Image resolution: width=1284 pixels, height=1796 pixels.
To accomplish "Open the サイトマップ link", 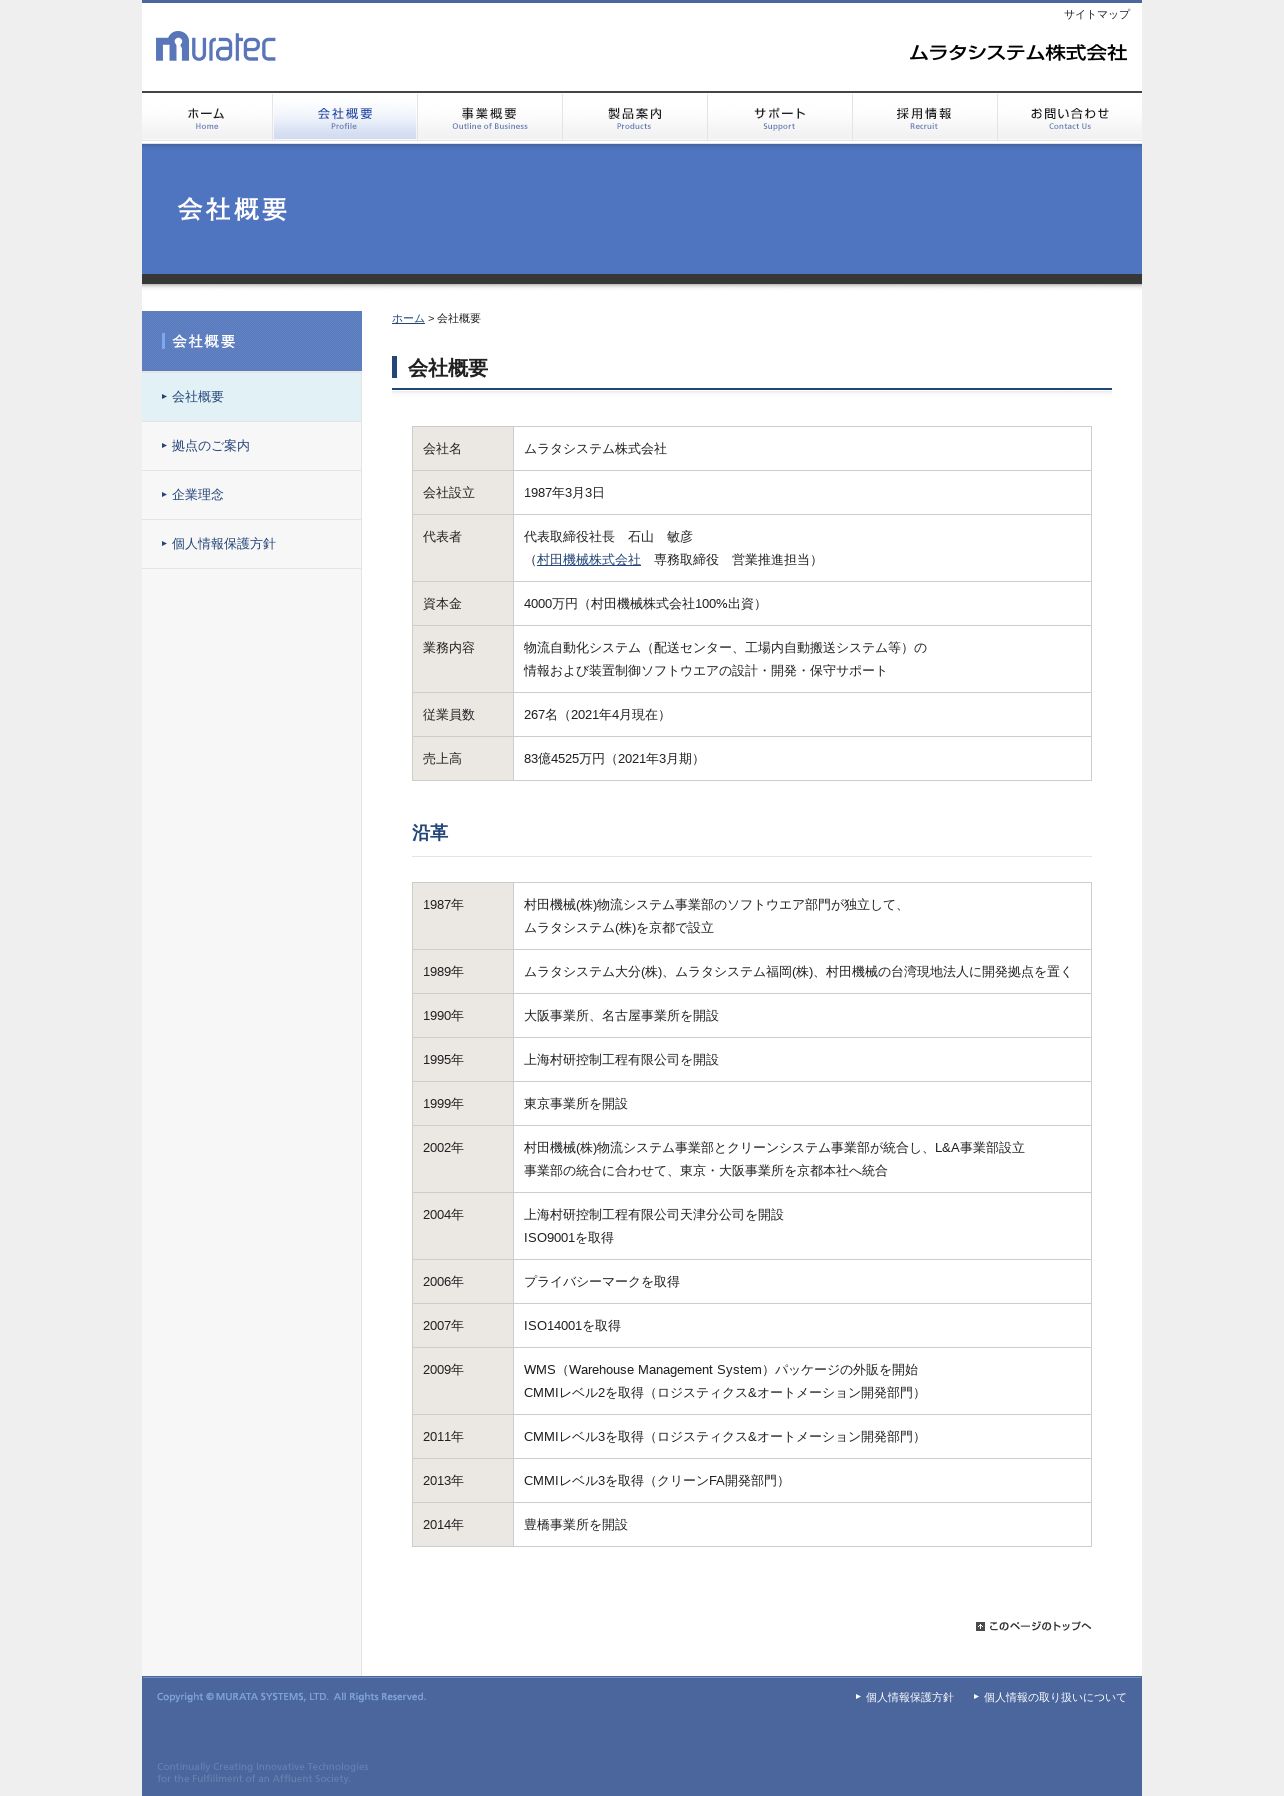I will click(x=1096, y=14).
